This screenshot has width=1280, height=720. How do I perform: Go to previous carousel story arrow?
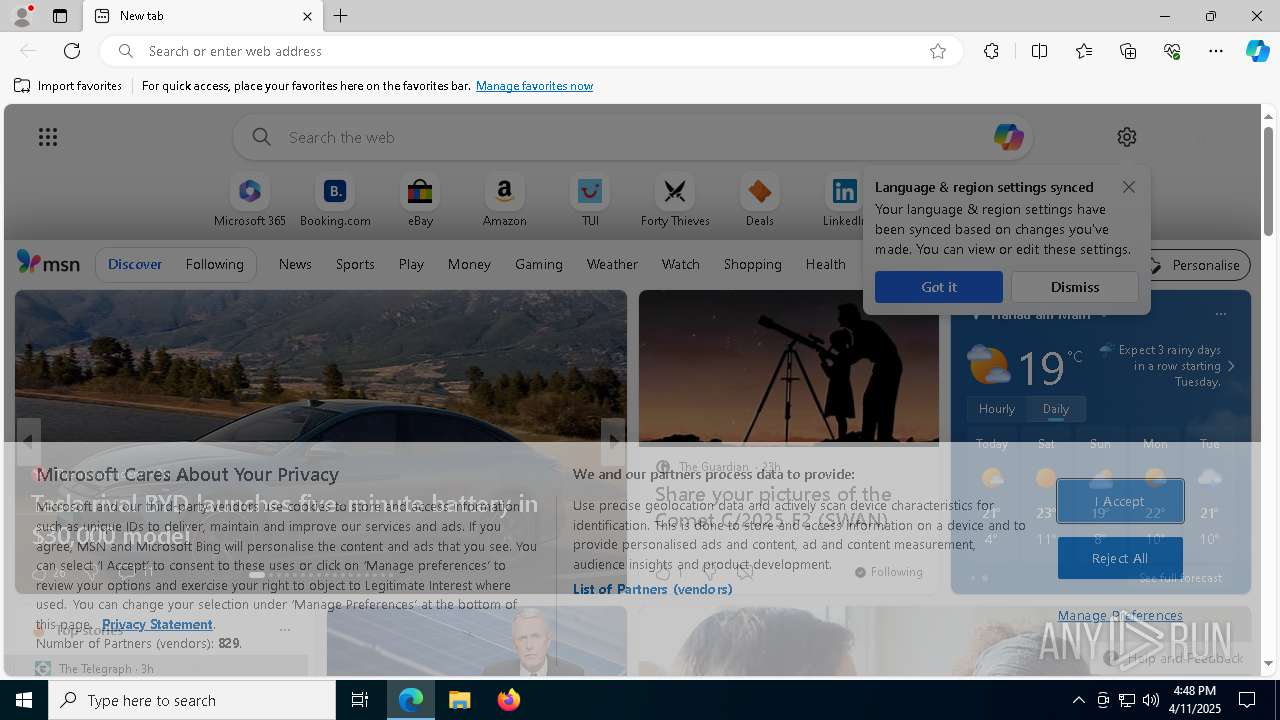28,440
